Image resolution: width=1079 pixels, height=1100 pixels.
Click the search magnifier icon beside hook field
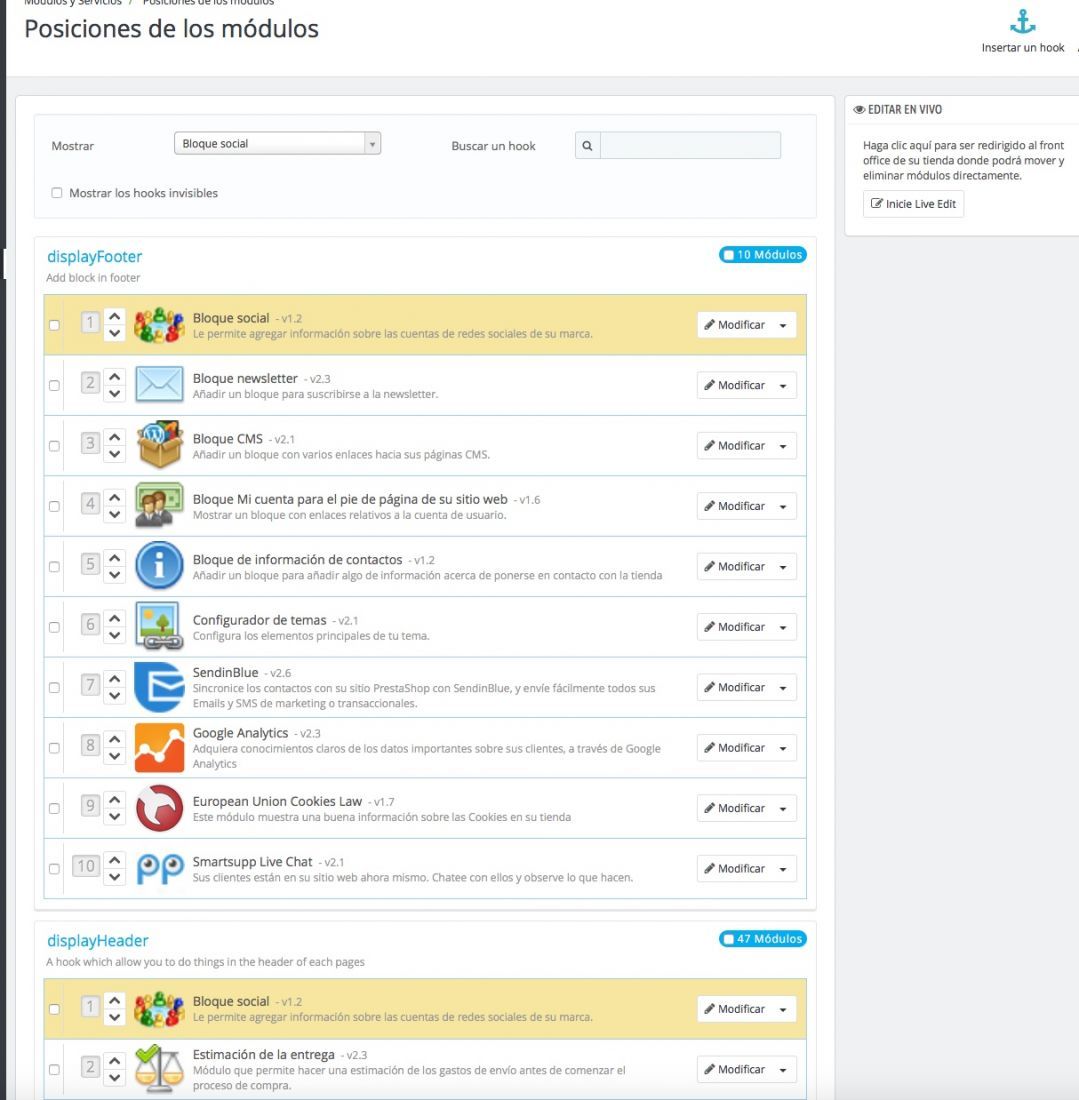tap(587, 146)
